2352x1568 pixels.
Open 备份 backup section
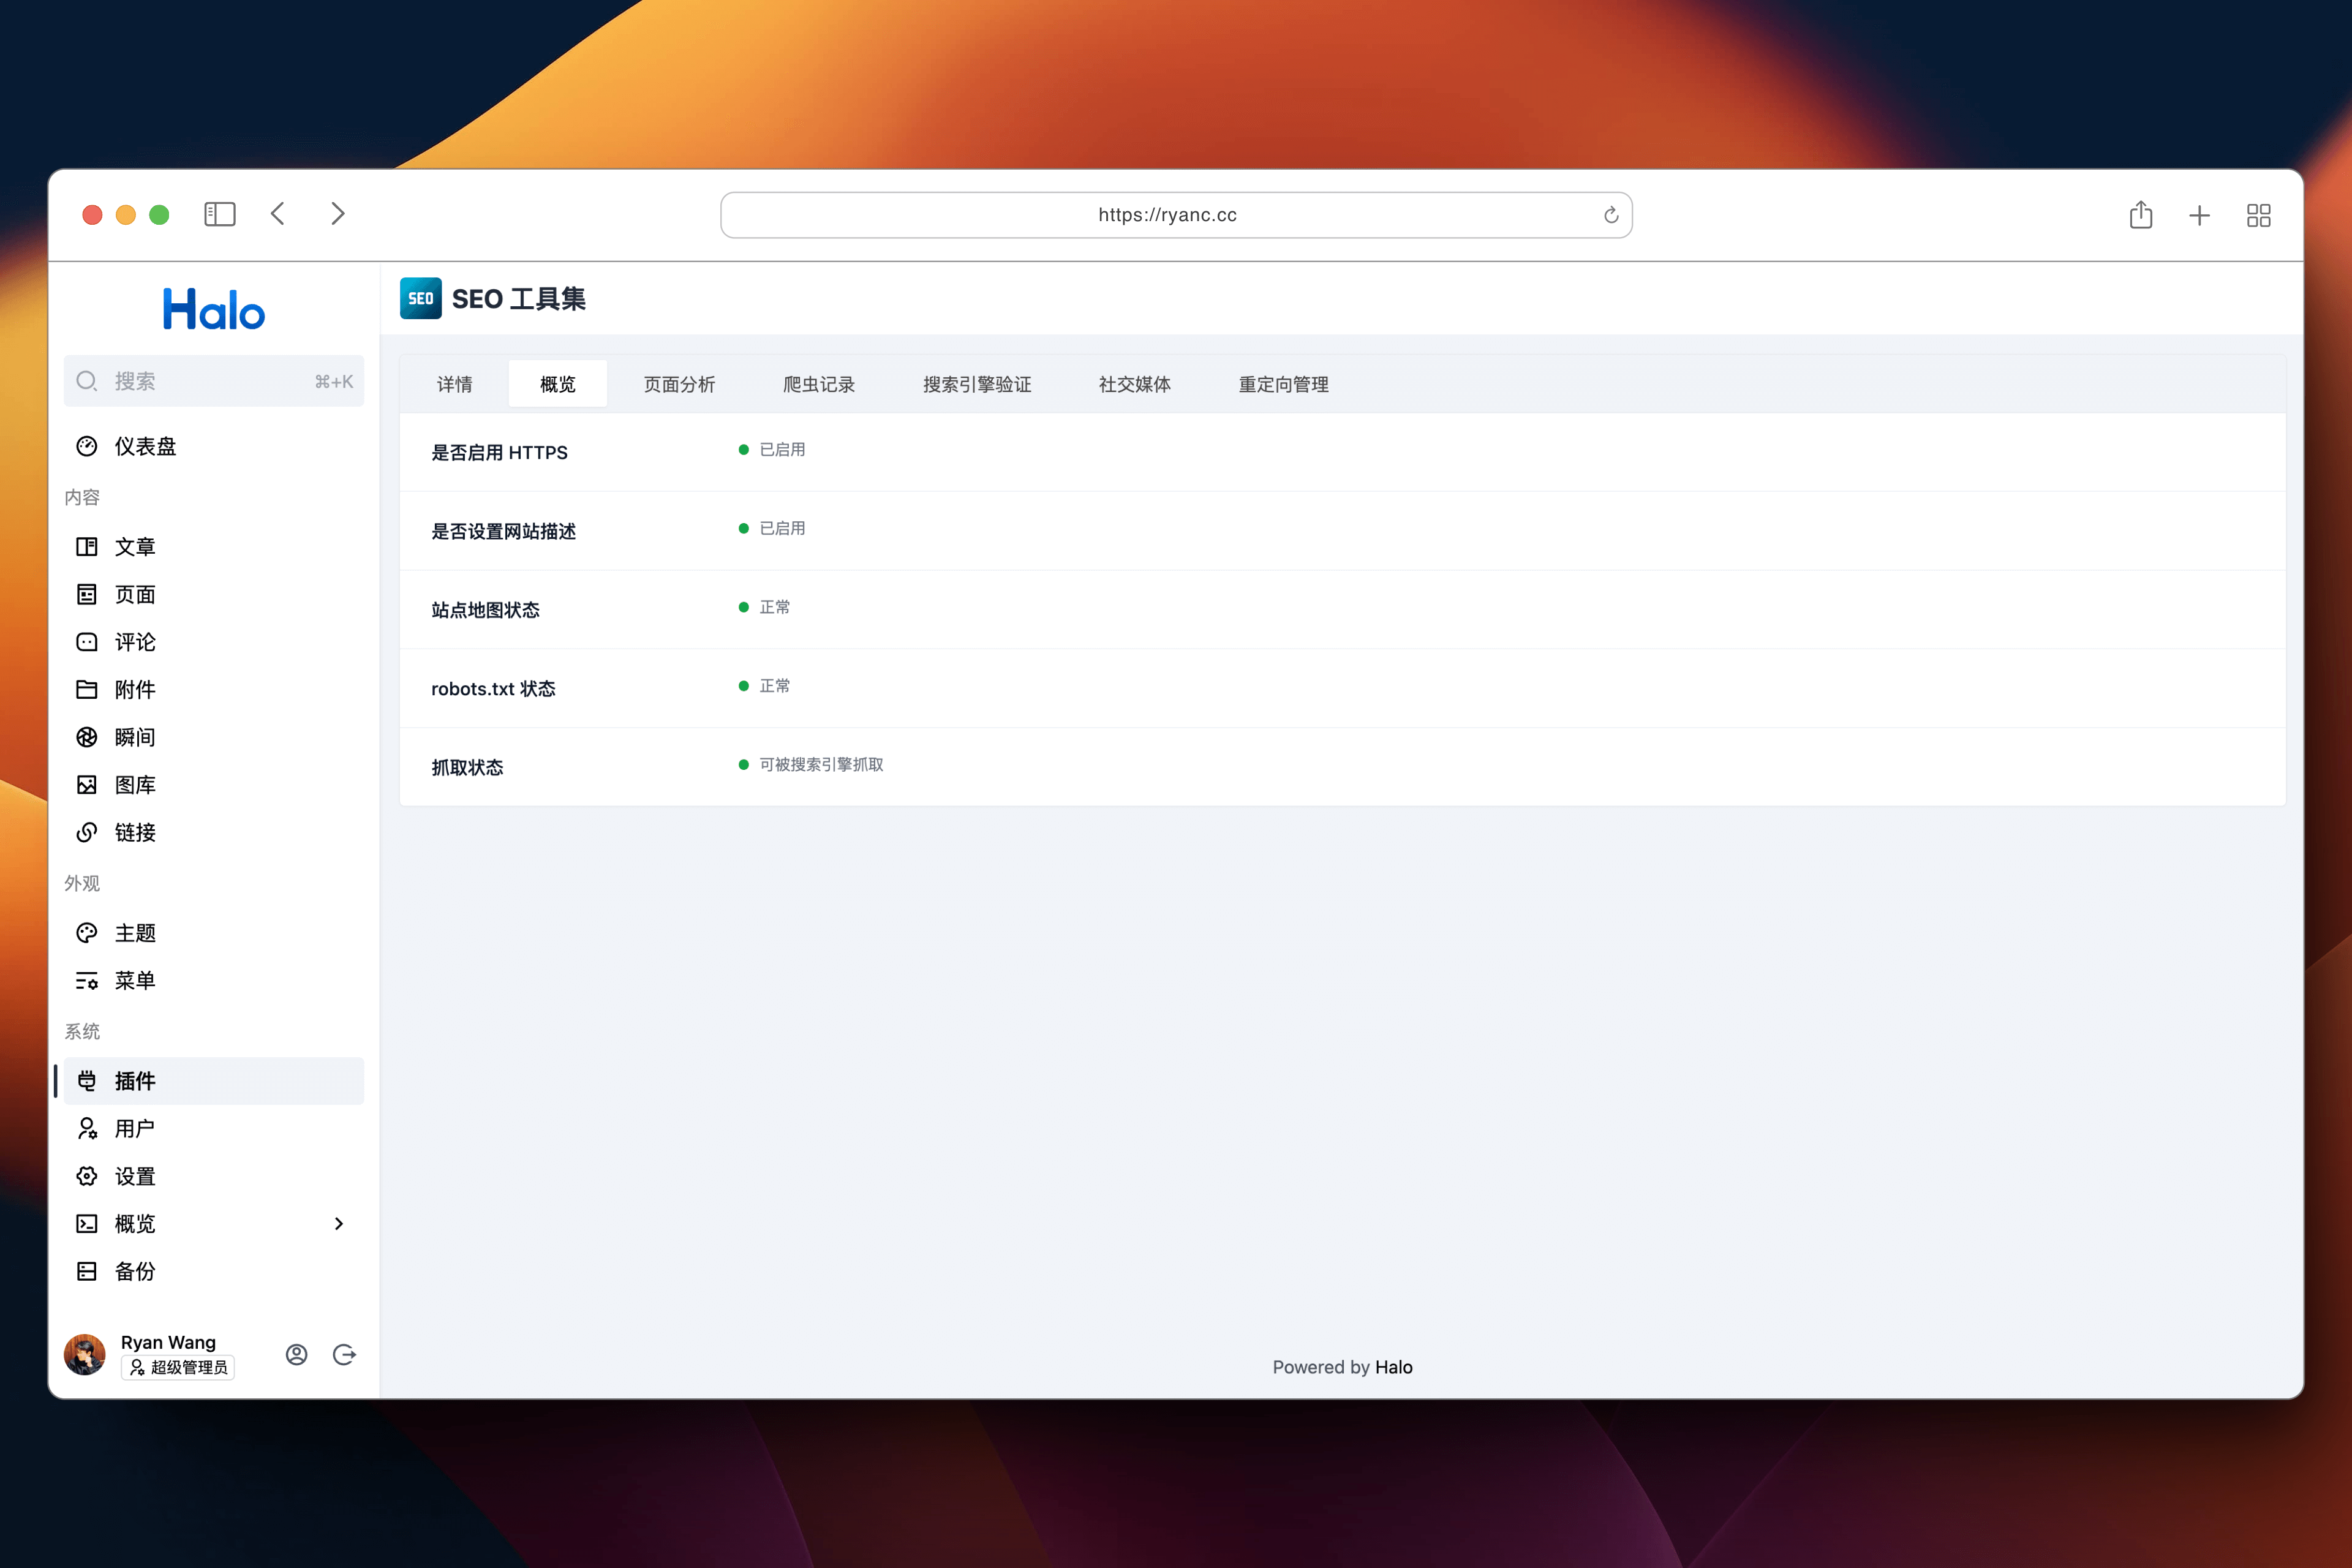click(214, 1272)
